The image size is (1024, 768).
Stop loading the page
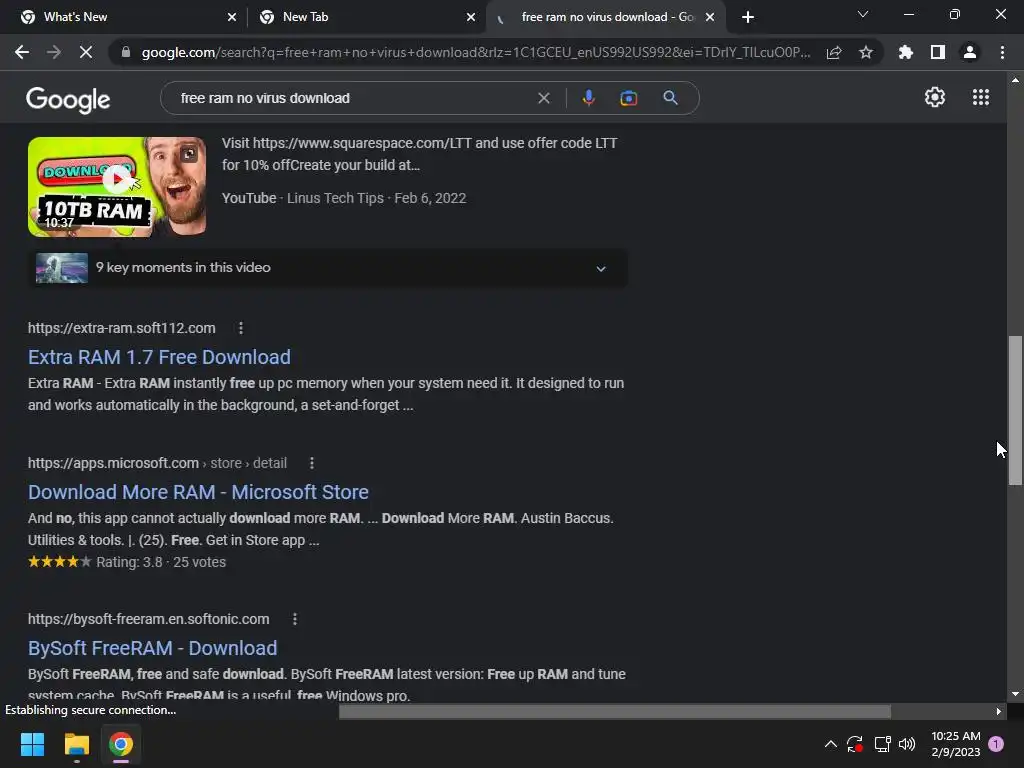[x=86, y=52]
